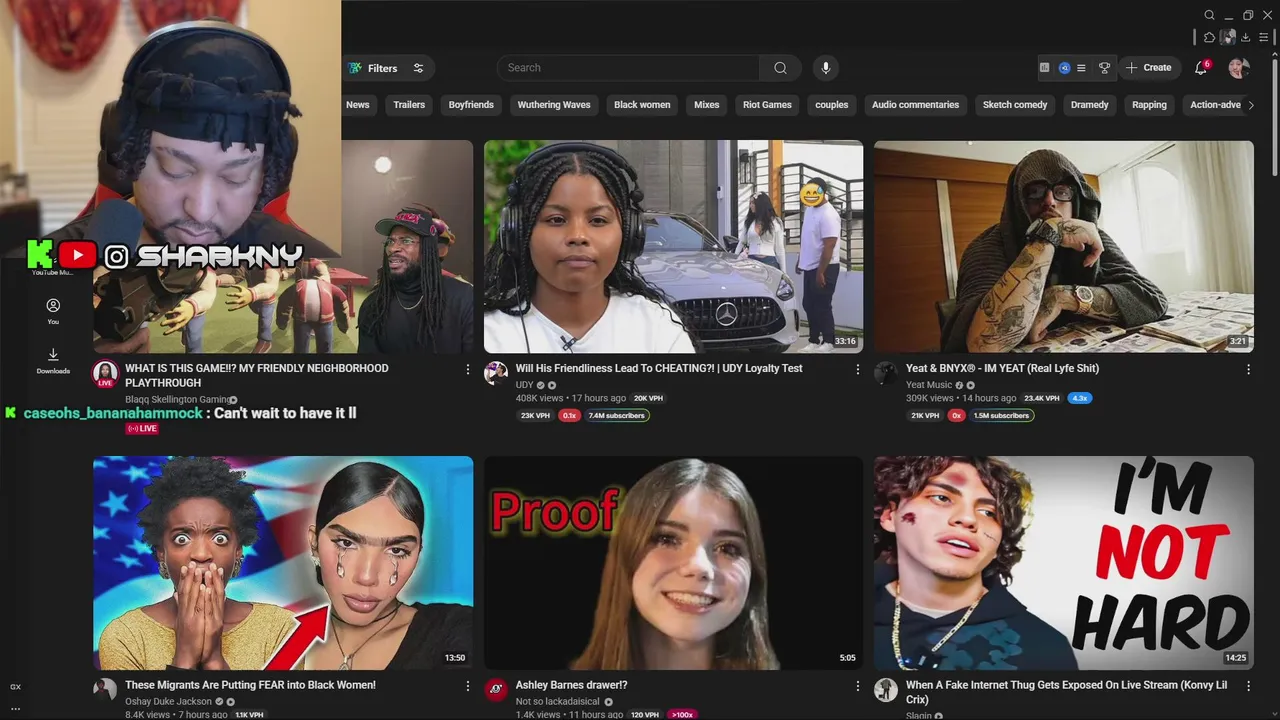Open video title Yeat & BNYX IM YEAT
The height and width of the screenshot is (720, 1280).
(x=1002, y=369)
